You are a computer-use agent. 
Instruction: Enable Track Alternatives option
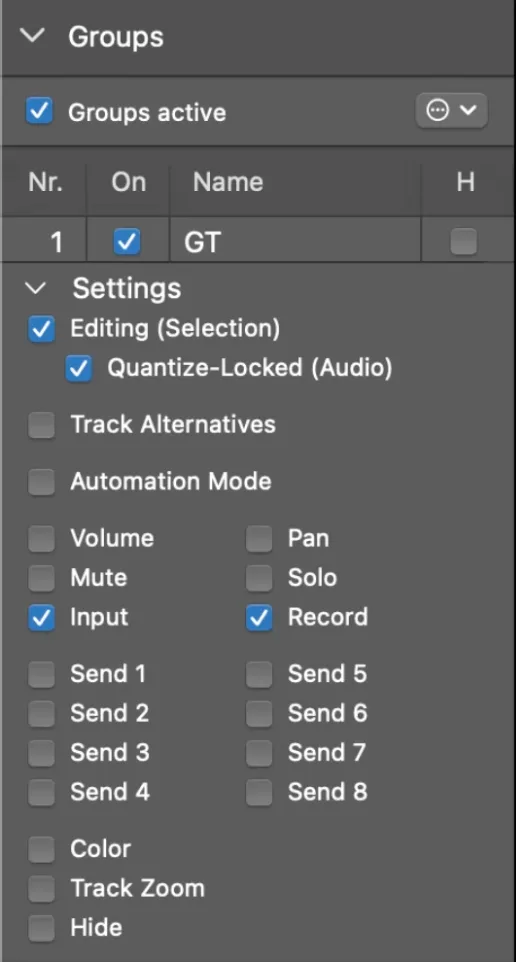(x=41, y=425)
